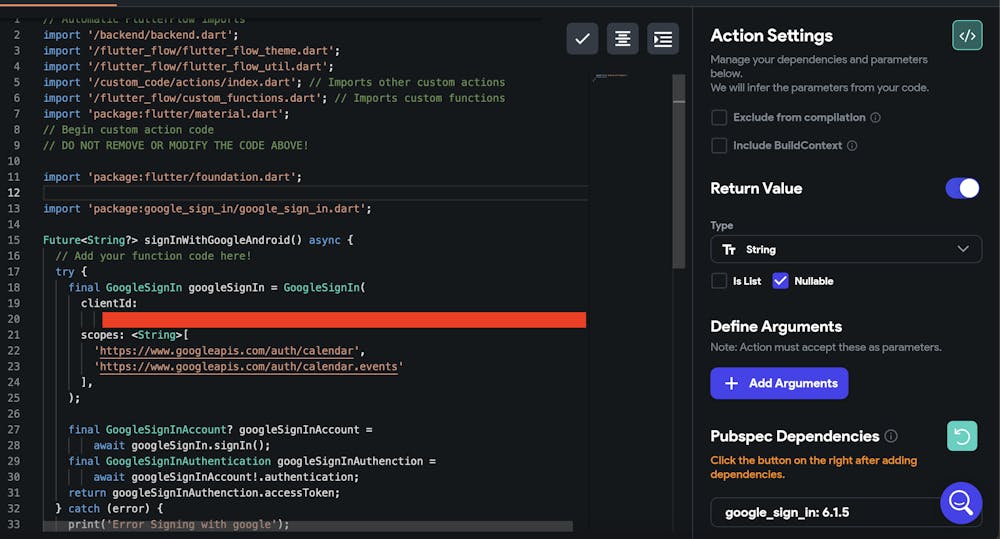Click the indent lines icon in editor toolbar

point(662,39)
